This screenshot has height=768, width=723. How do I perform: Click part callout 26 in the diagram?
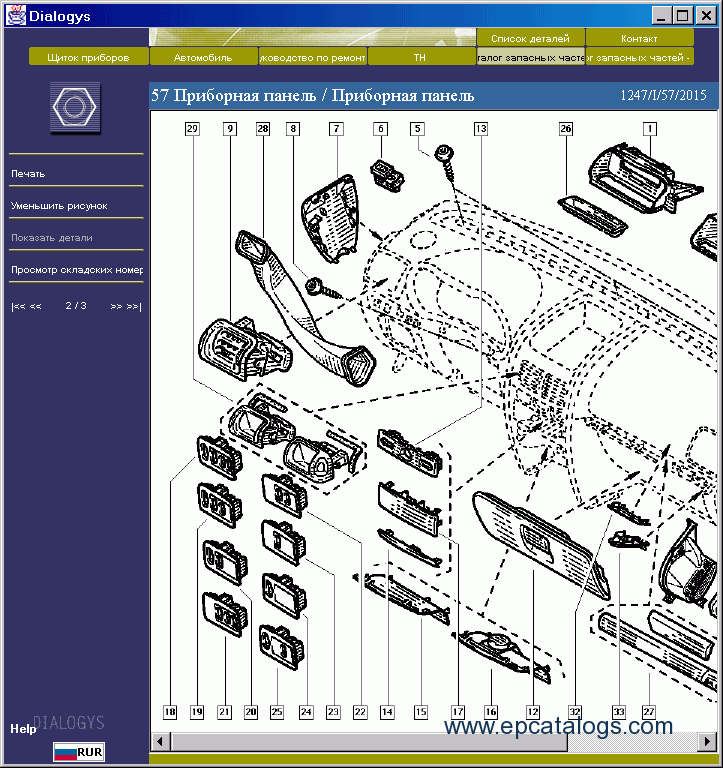coord(566,129)
